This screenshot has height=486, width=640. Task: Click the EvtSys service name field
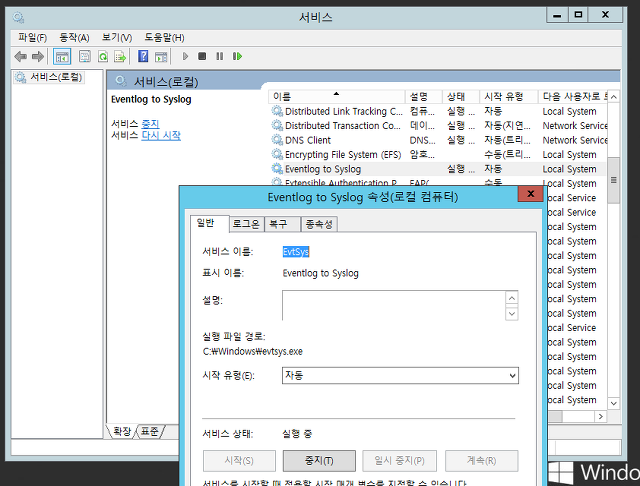click(x=296, y=252)
